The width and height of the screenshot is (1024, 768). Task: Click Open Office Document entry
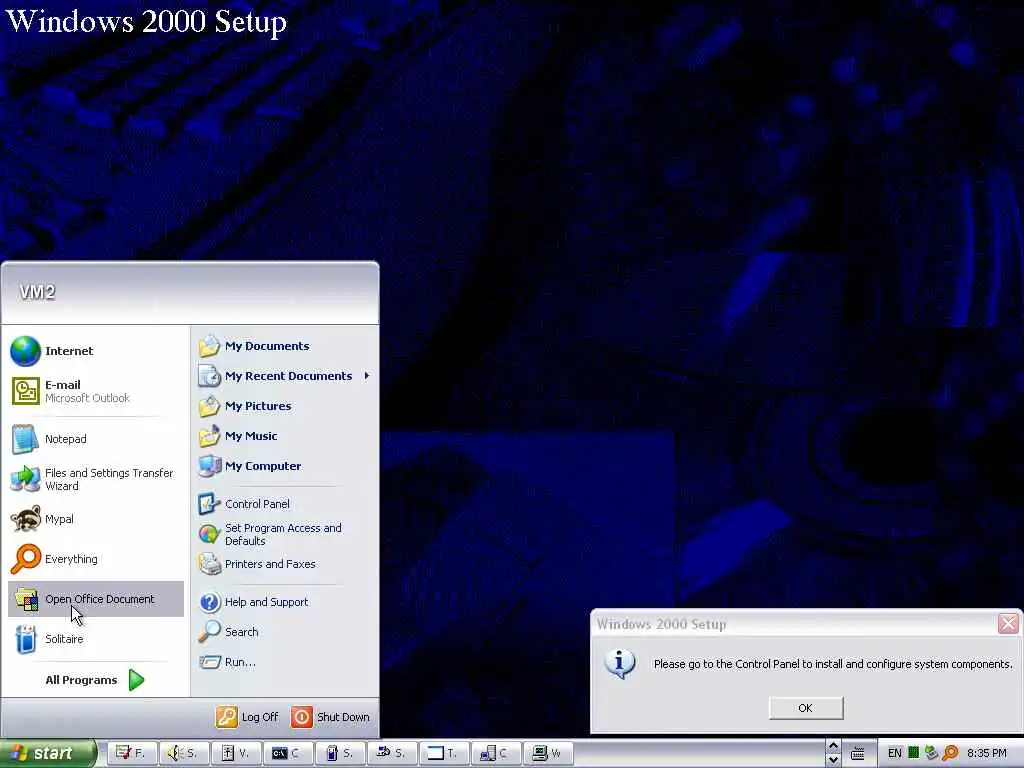(96, 599)
